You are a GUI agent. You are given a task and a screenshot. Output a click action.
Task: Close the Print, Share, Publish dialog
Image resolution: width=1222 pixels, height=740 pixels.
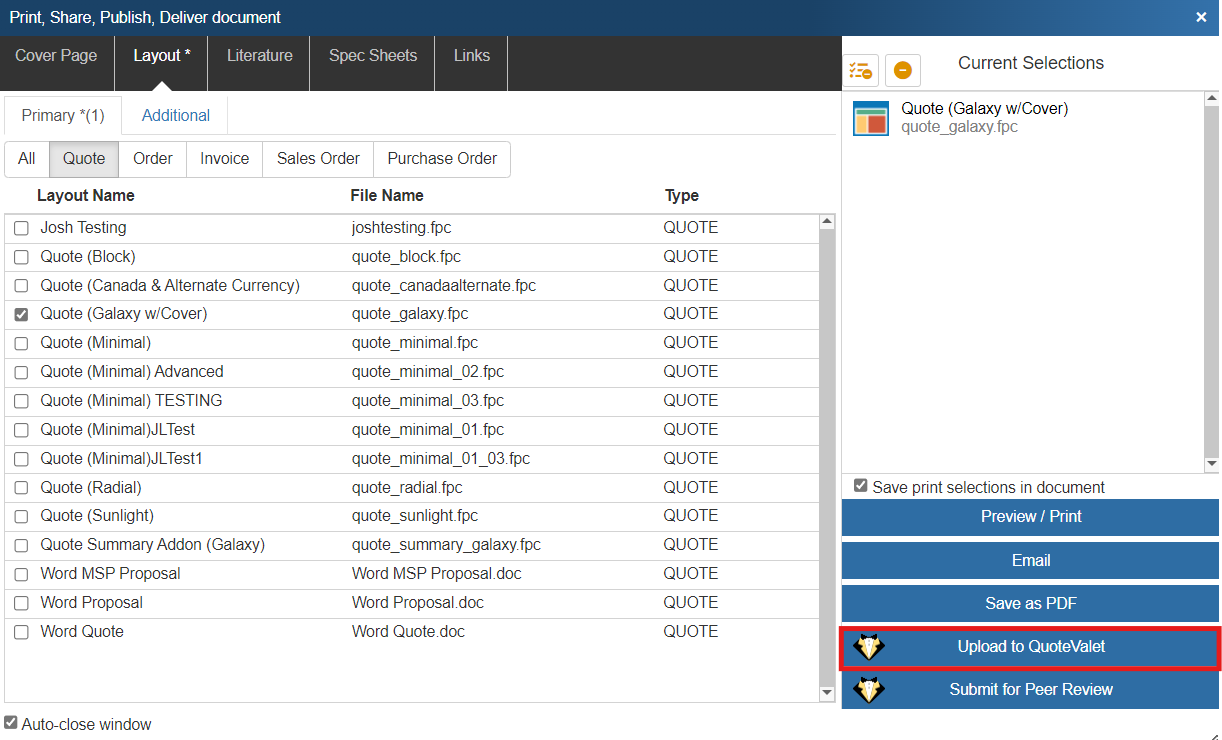coord(1201,17)
